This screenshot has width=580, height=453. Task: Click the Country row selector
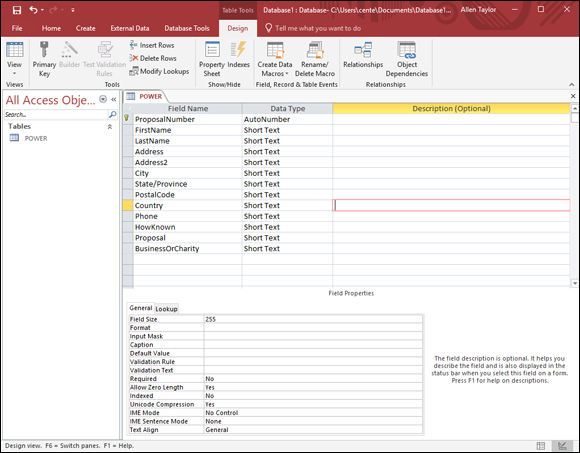[x=128, y=205]
